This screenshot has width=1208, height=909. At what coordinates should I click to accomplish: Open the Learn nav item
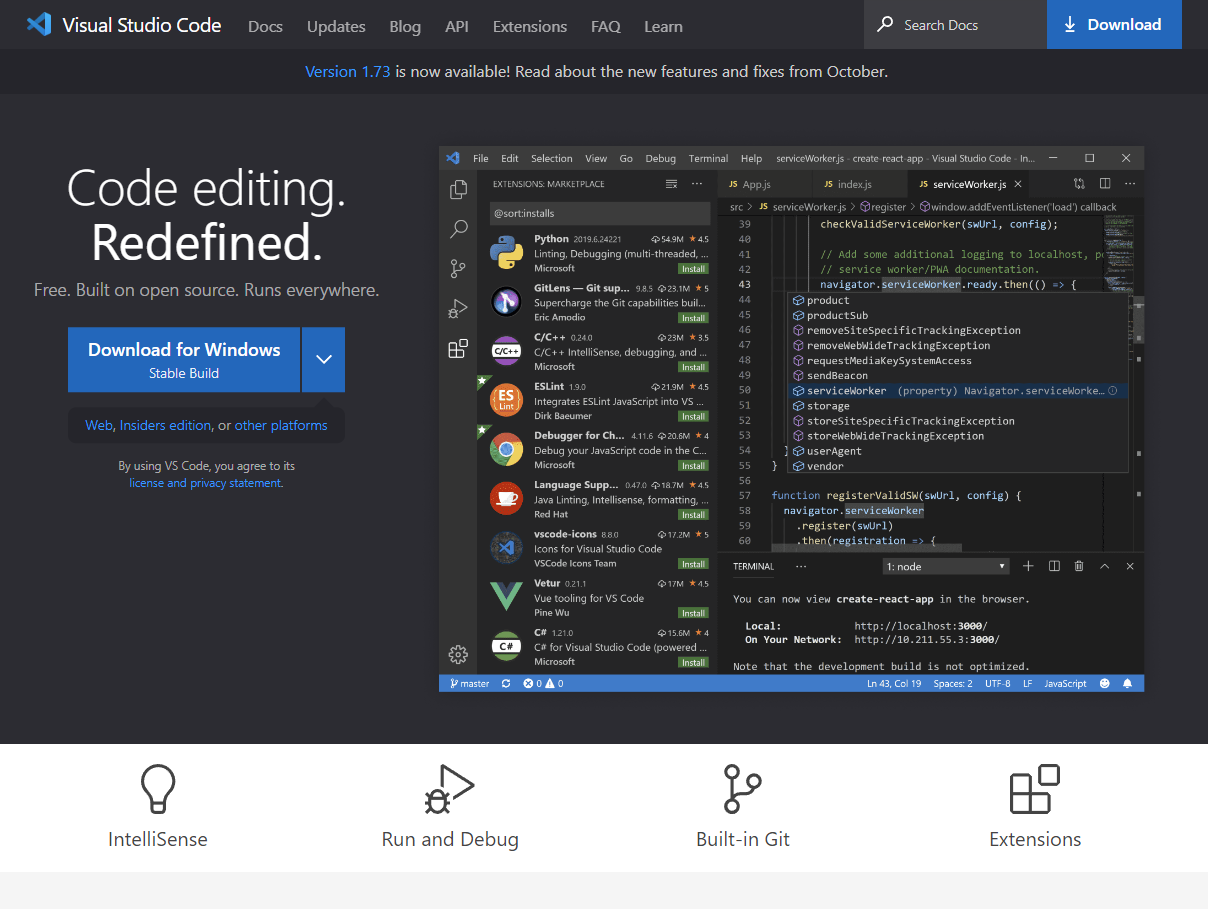point(663,26)
